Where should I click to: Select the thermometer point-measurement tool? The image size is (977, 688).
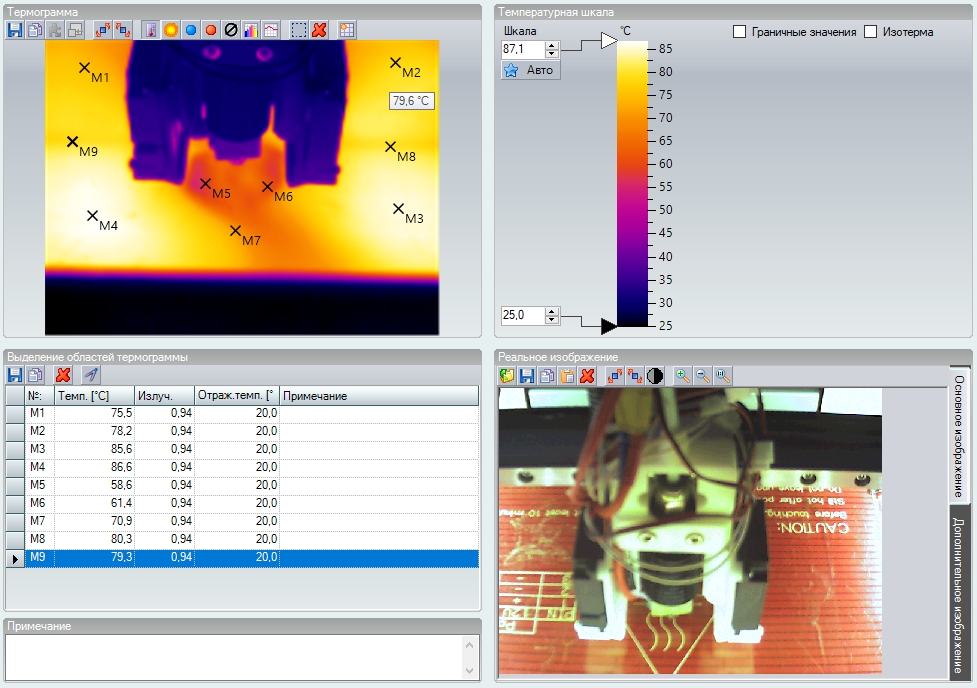click(151, 30)
